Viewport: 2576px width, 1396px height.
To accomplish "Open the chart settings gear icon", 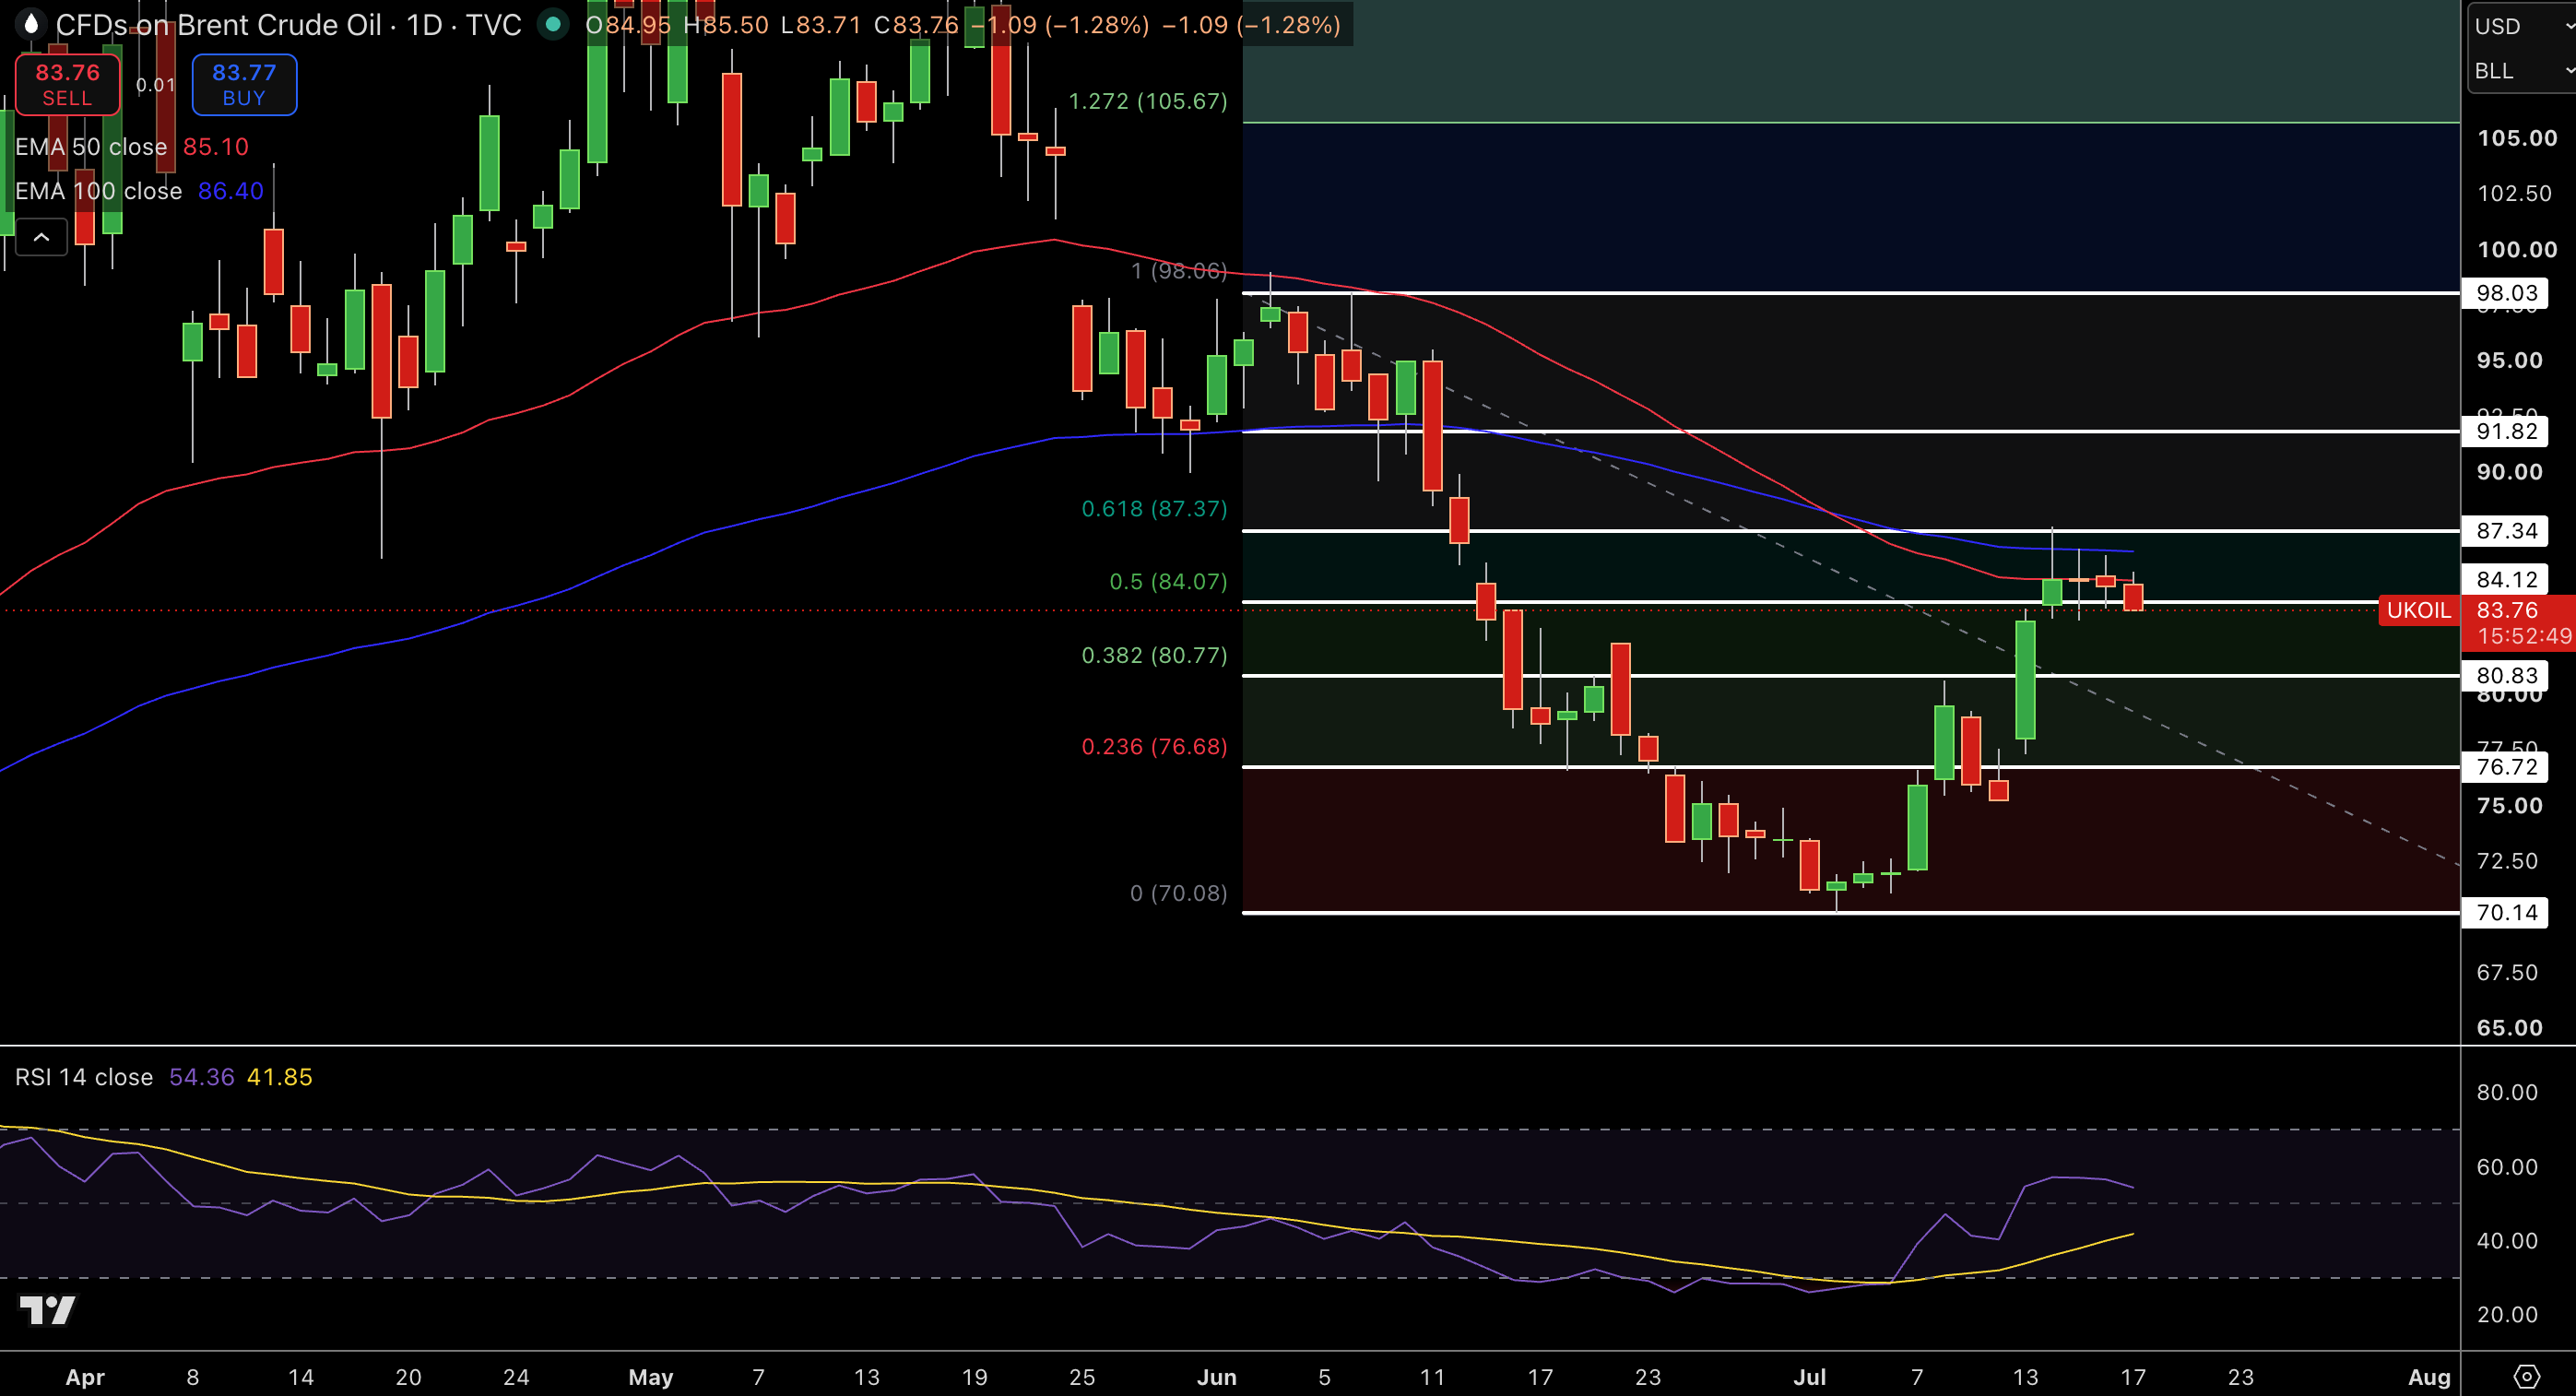I will click(2526, 1377).
